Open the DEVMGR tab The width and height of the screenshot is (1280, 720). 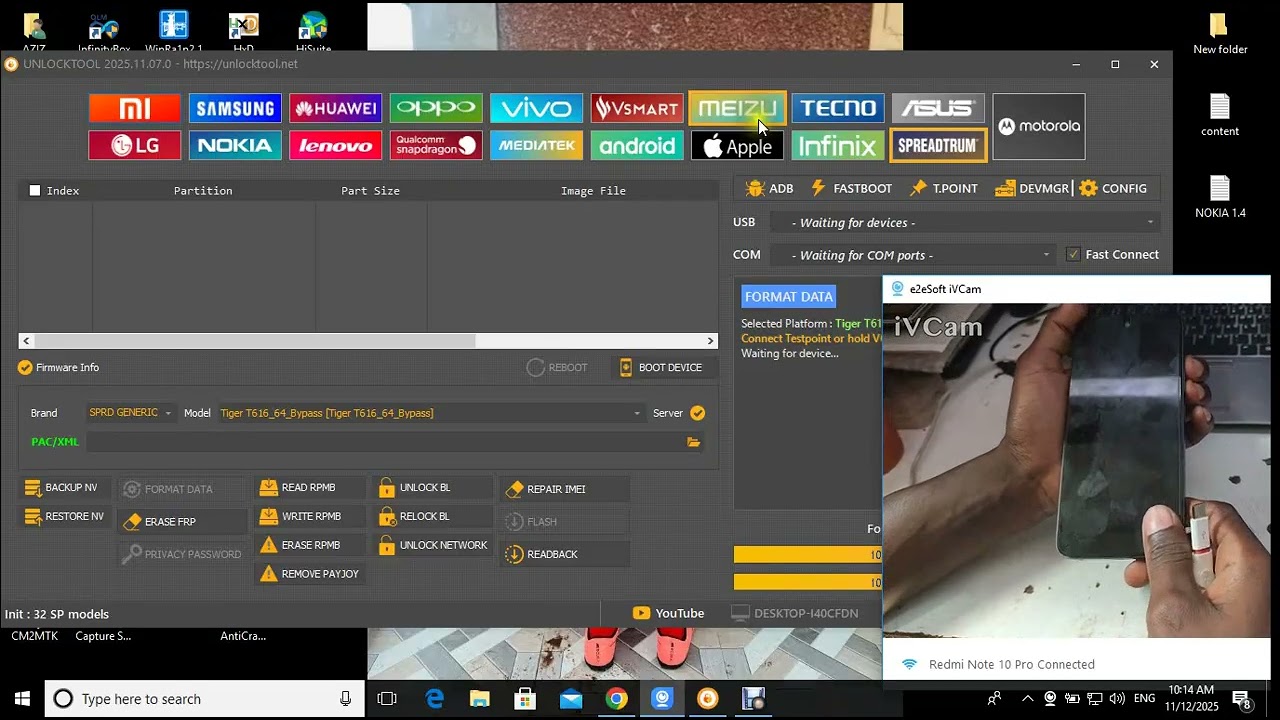(1032, 188)
